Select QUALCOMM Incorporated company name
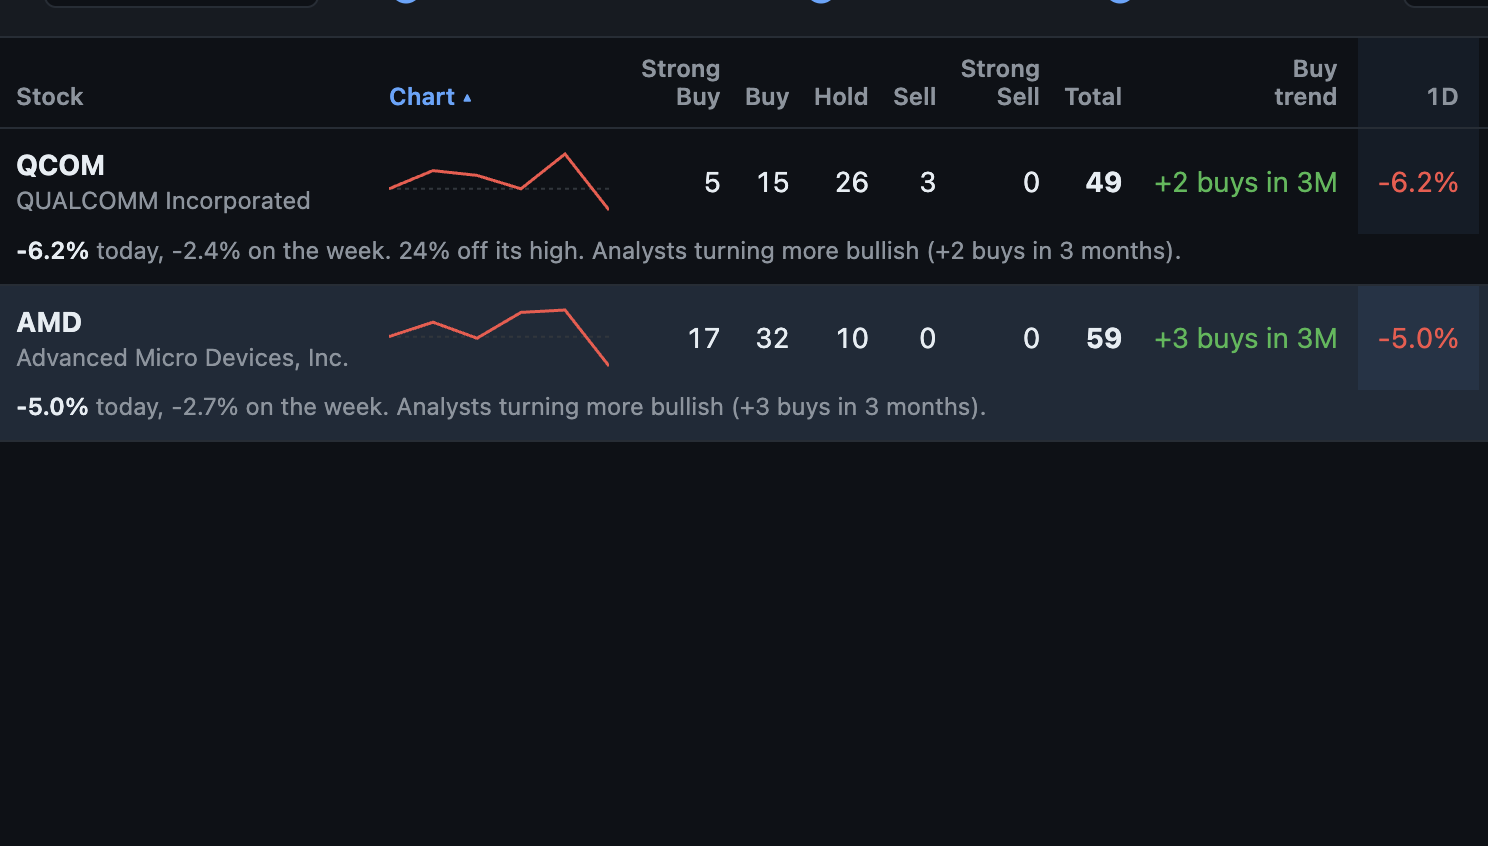The height and width of the screenshot is (846, 1488). pyautogui.click(x=163, y=201)
